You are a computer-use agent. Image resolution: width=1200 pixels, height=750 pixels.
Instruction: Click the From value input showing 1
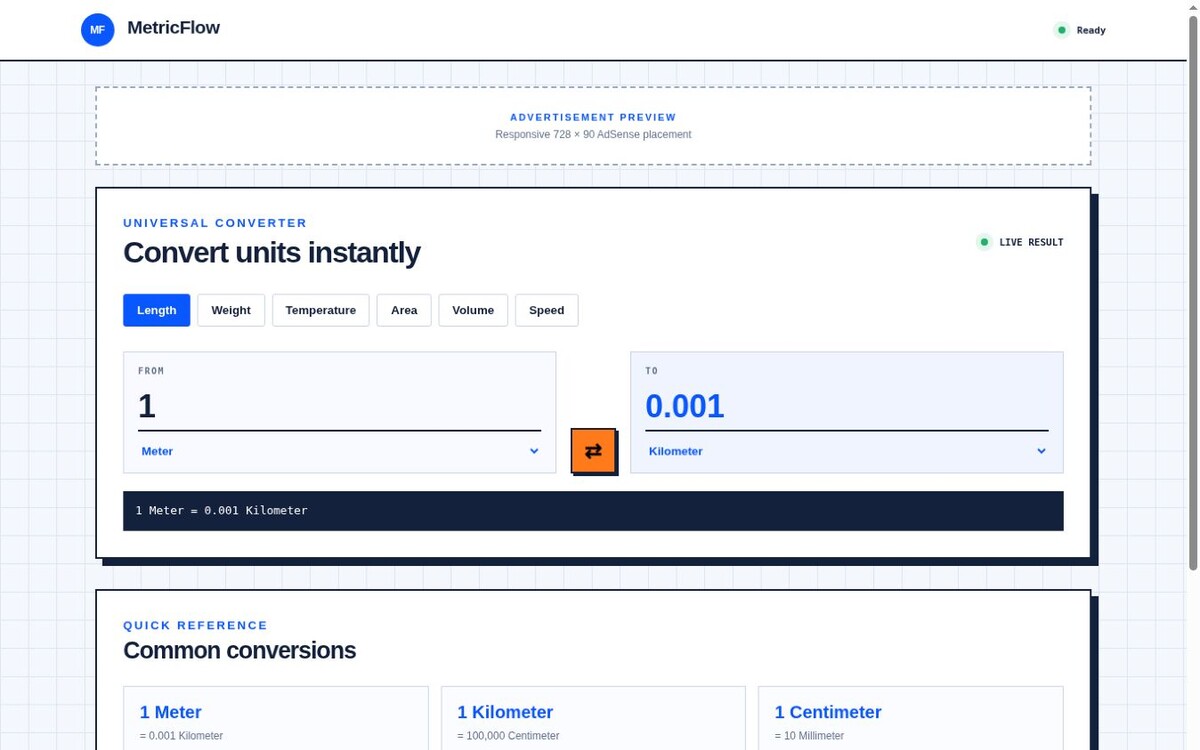coord(340,406)
